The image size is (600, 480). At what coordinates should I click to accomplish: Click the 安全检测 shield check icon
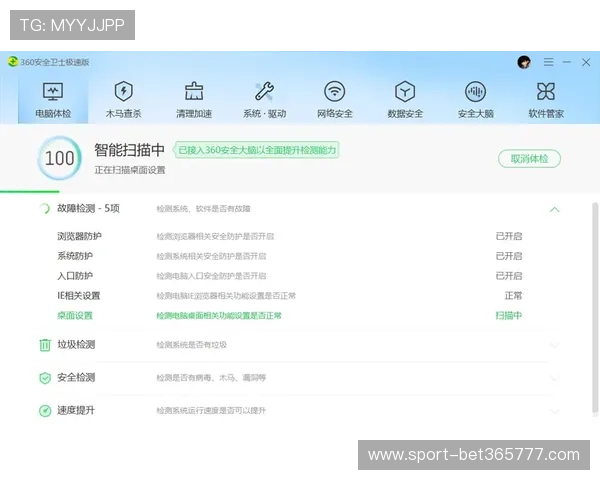click(x=45, y=378)
